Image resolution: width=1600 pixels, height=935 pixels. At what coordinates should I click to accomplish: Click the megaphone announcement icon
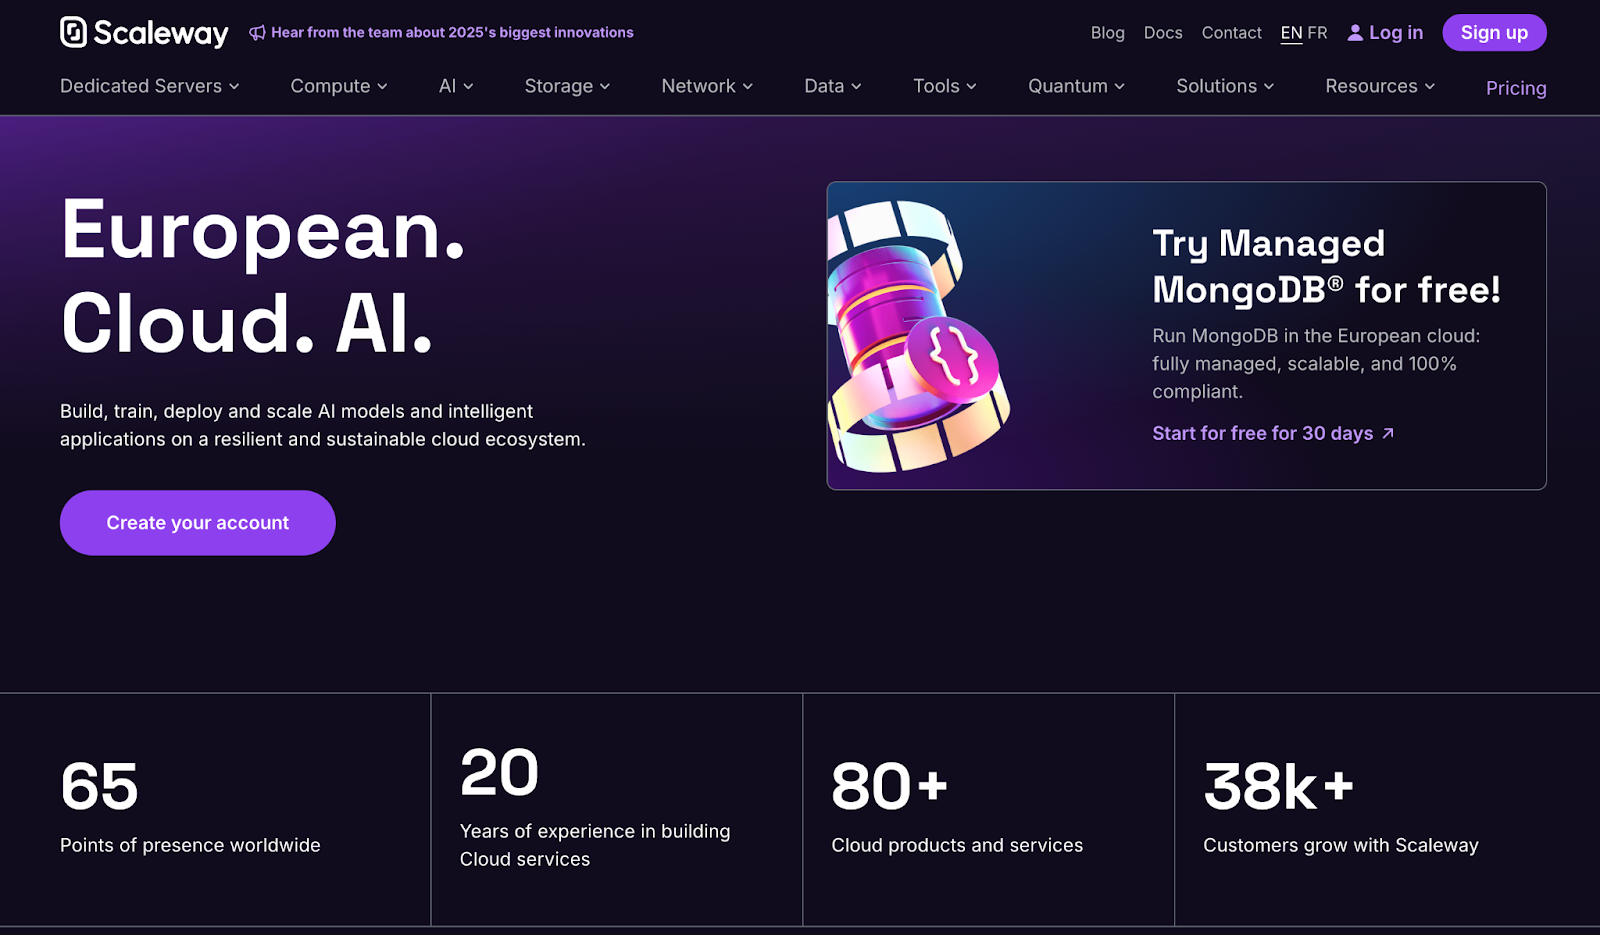coord(259,32)
